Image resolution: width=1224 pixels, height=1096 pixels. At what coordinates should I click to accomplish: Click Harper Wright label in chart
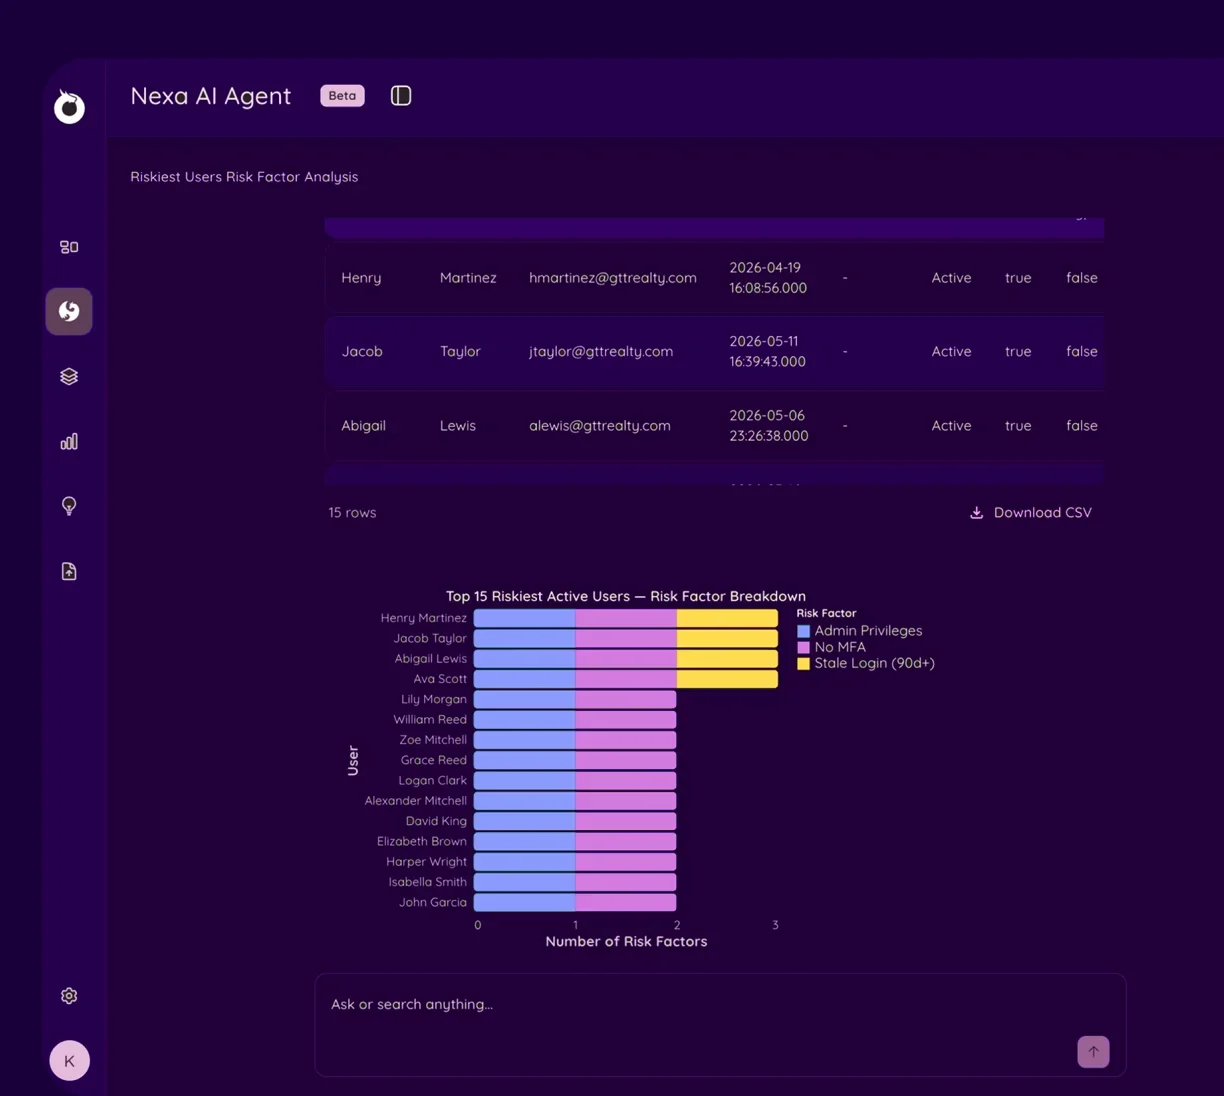(427, 862)
